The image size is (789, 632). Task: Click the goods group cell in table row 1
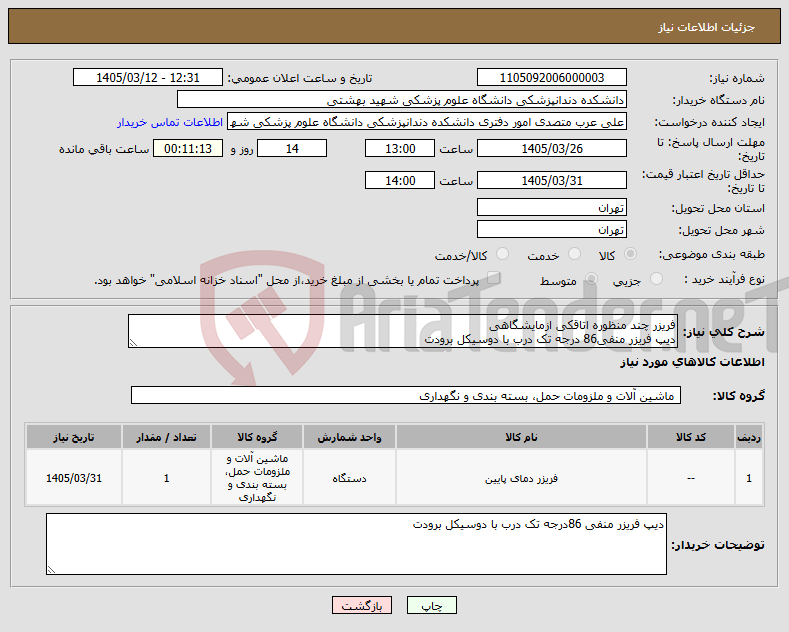pyautogui.click(x=257, y=478)
